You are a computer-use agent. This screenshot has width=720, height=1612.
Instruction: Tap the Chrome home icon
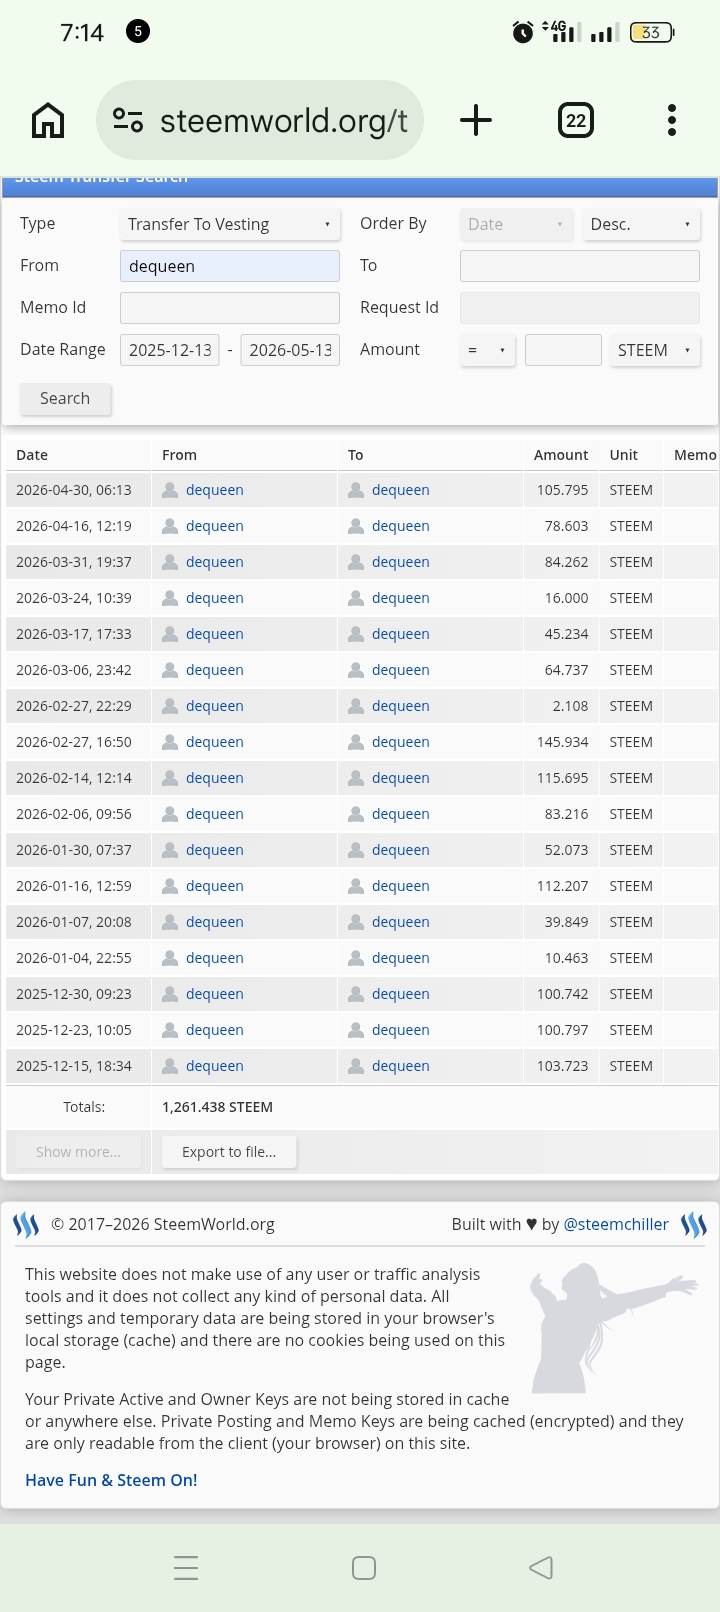(x=48, y=121)
